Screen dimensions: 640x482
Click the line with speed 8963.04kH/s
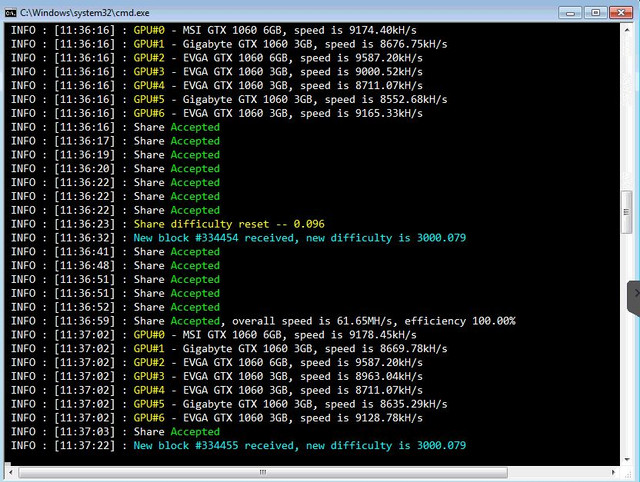pos(217,377)
